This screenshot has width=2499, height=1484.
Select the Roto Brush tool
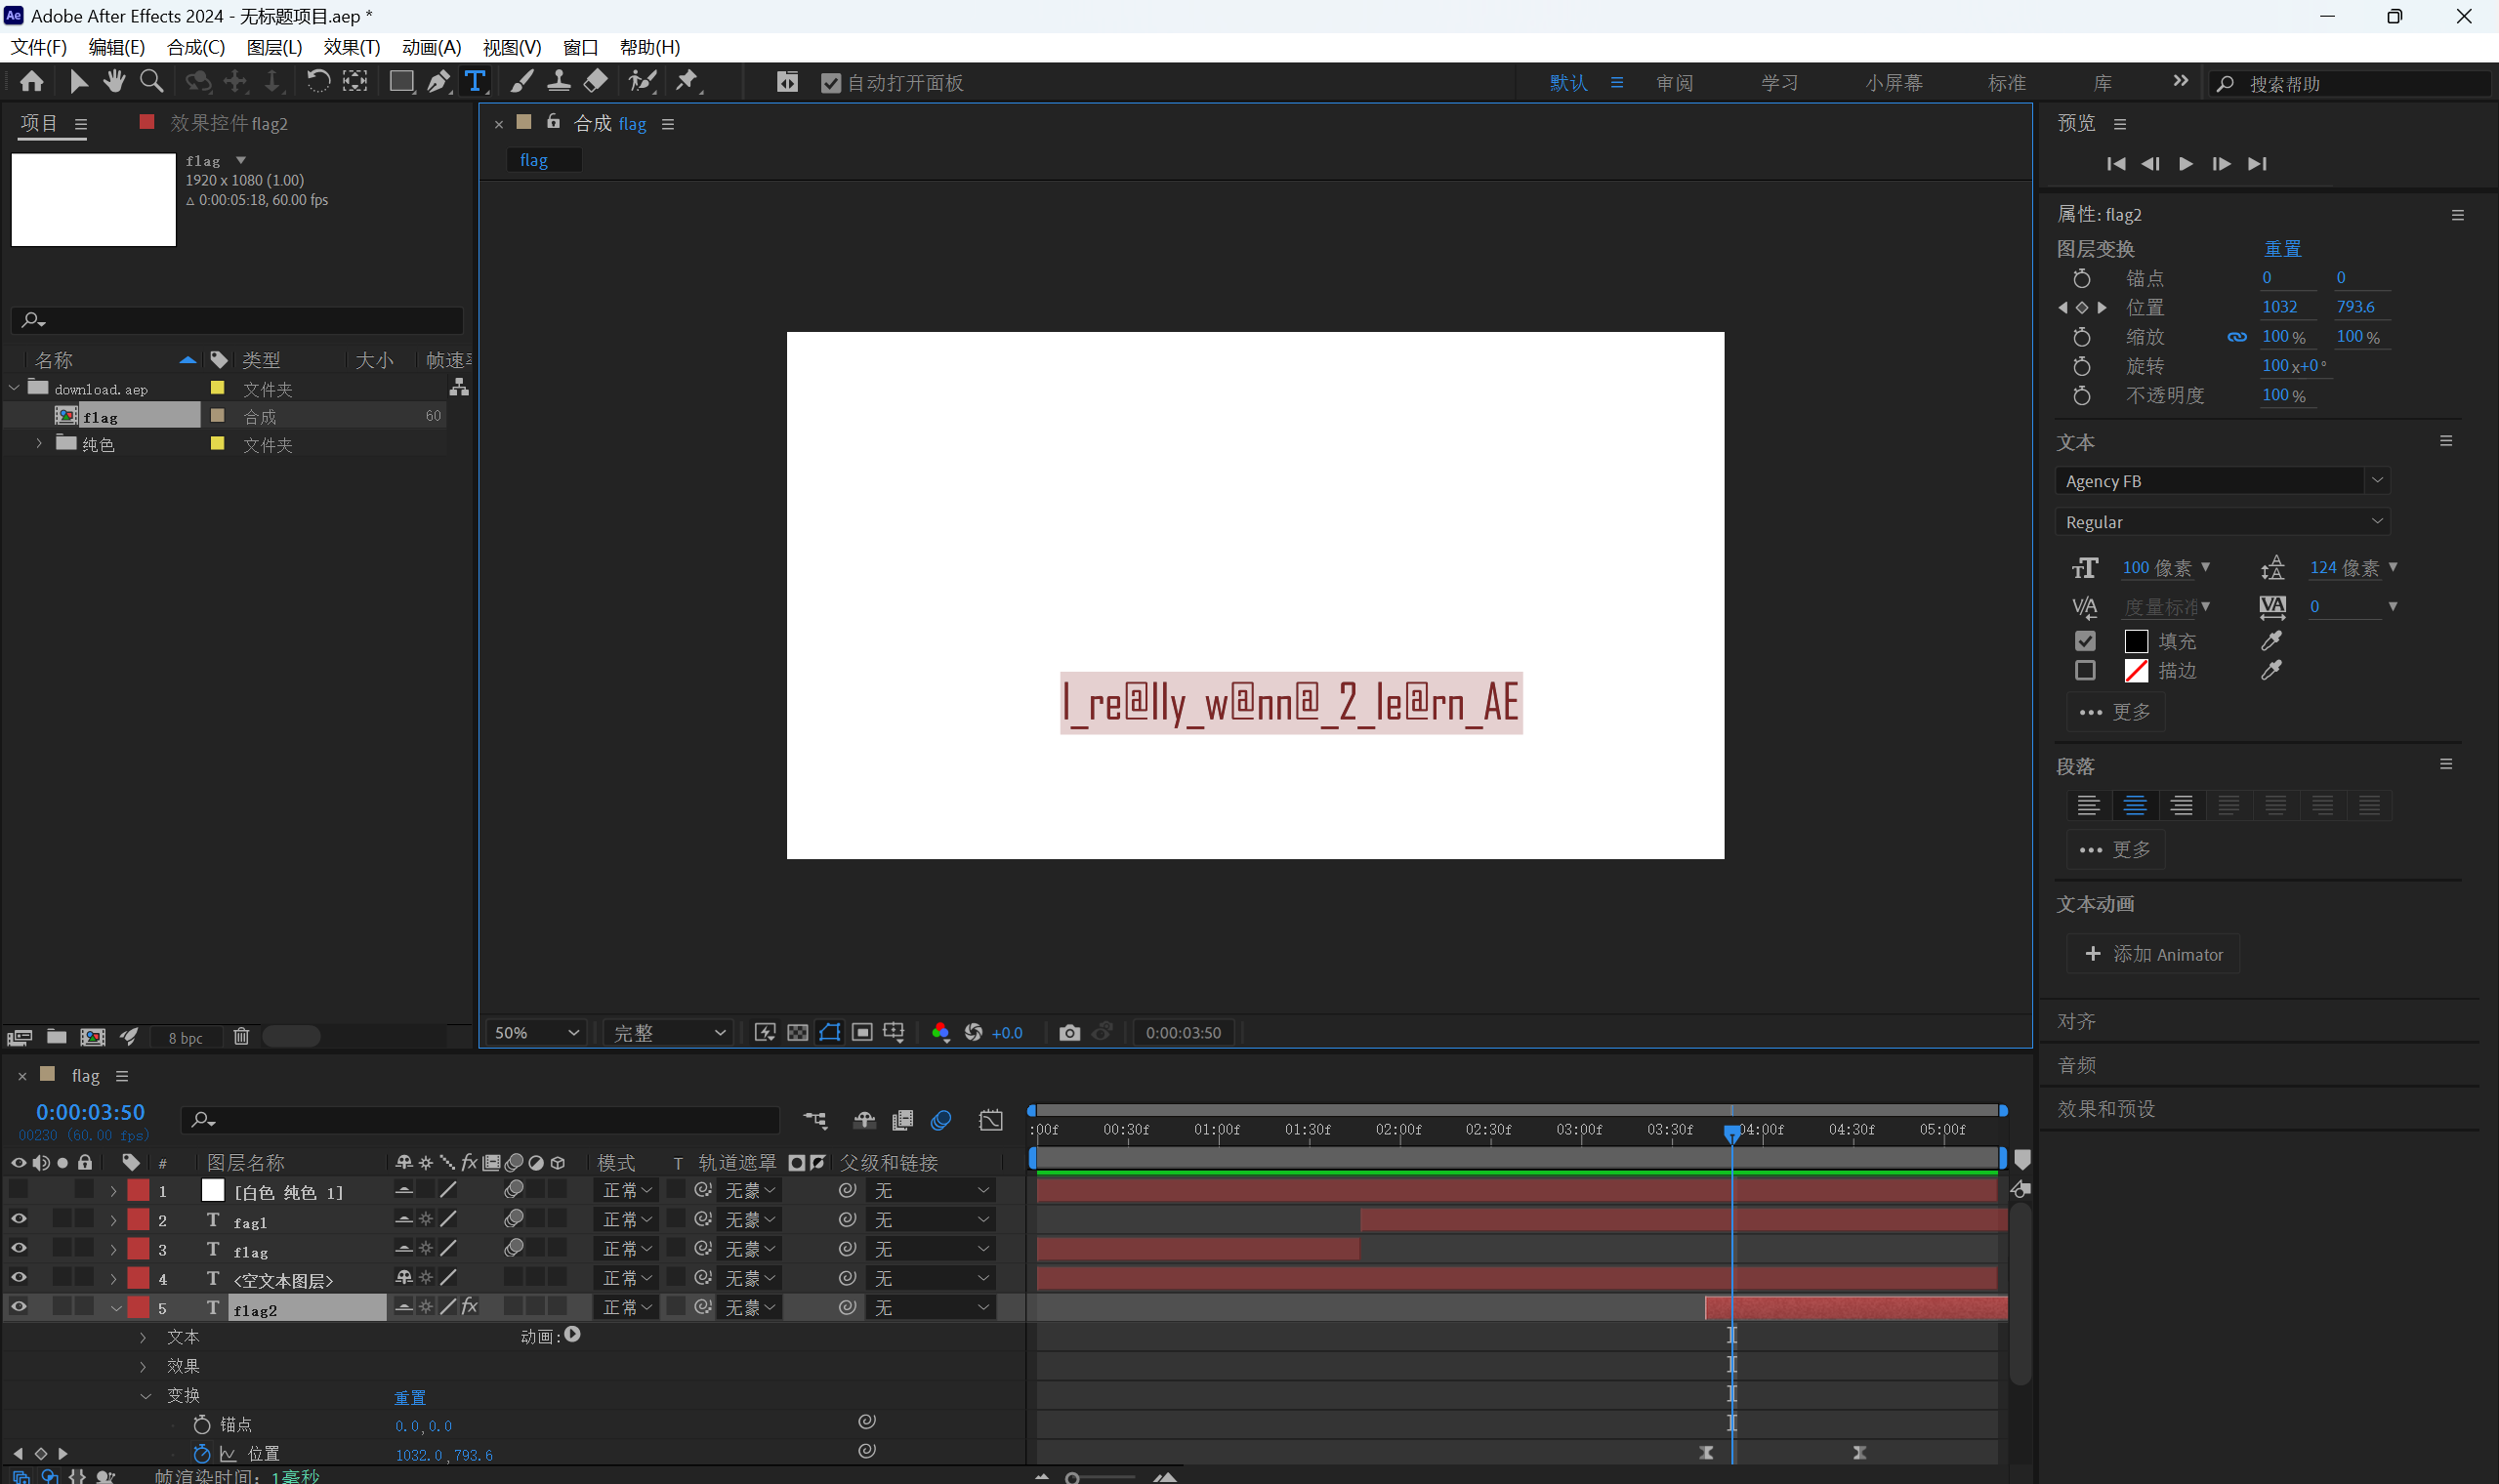tap(642, 82)
